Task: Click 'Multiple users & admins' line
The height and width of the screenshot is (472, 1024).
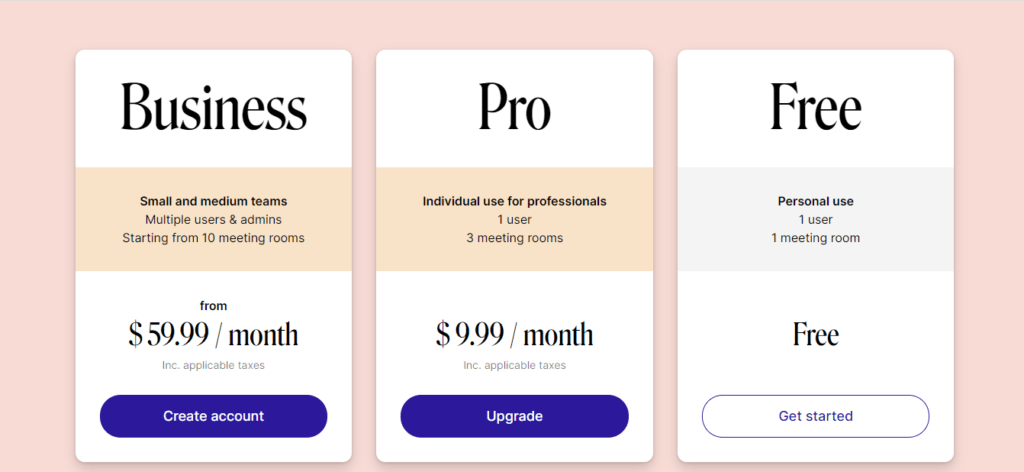Action: click(x=213, y=219)
